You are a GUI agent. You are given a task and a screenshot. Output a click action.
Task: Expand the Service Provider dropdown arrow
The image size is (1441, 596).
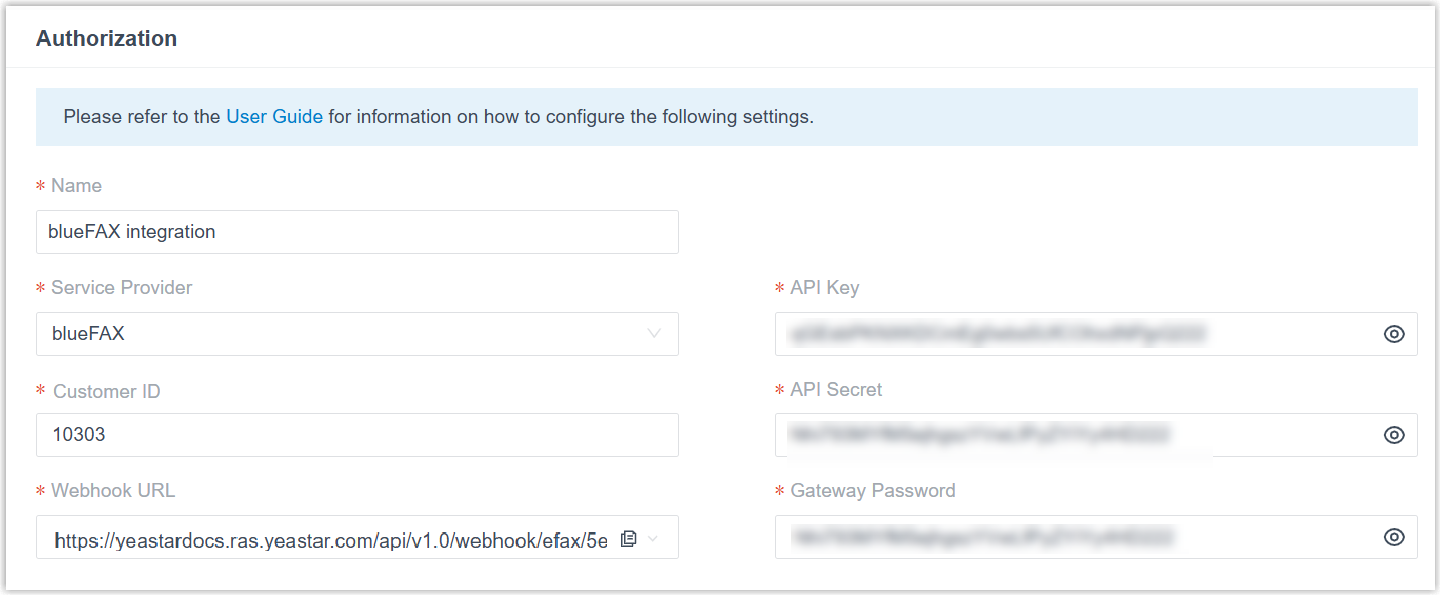click(x=654, y=333)
